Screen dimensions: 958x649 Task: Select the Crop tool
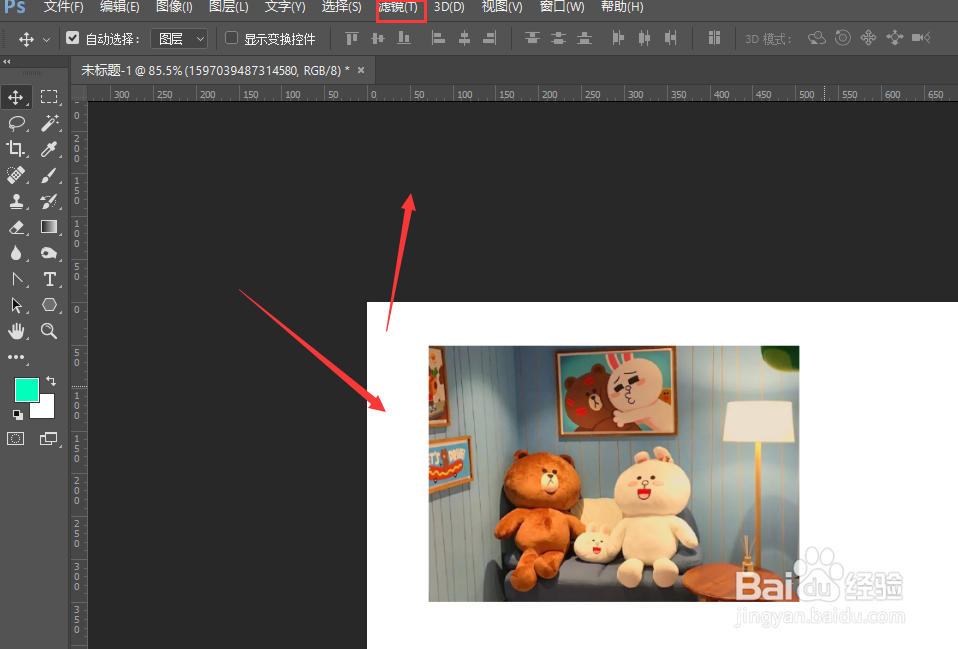[x=16, y=149]
